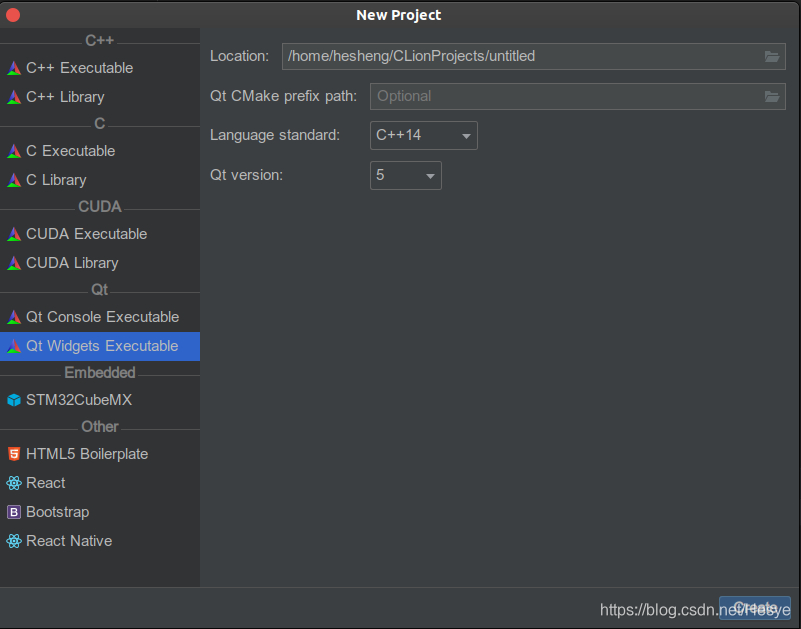Screen dimensions: 801x629
Task: Select HTML5 Boilerplate project type
Action: click(x=100, y=454)
